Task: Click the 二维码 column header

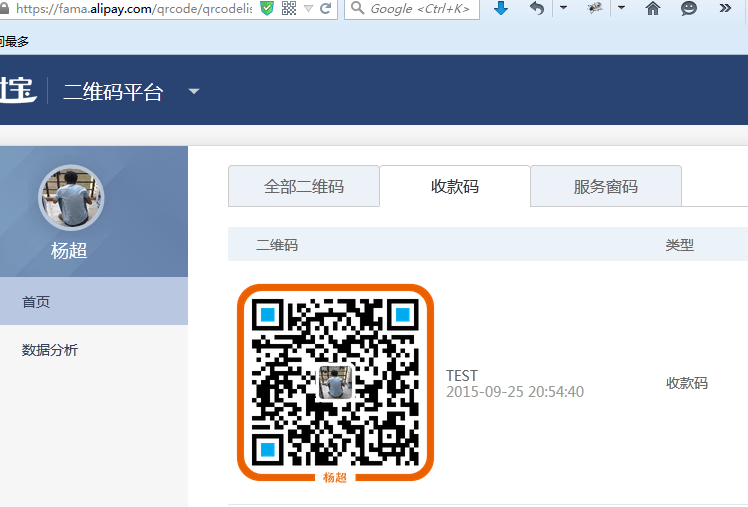Action: pyautogui.click(x=277, y=245)
